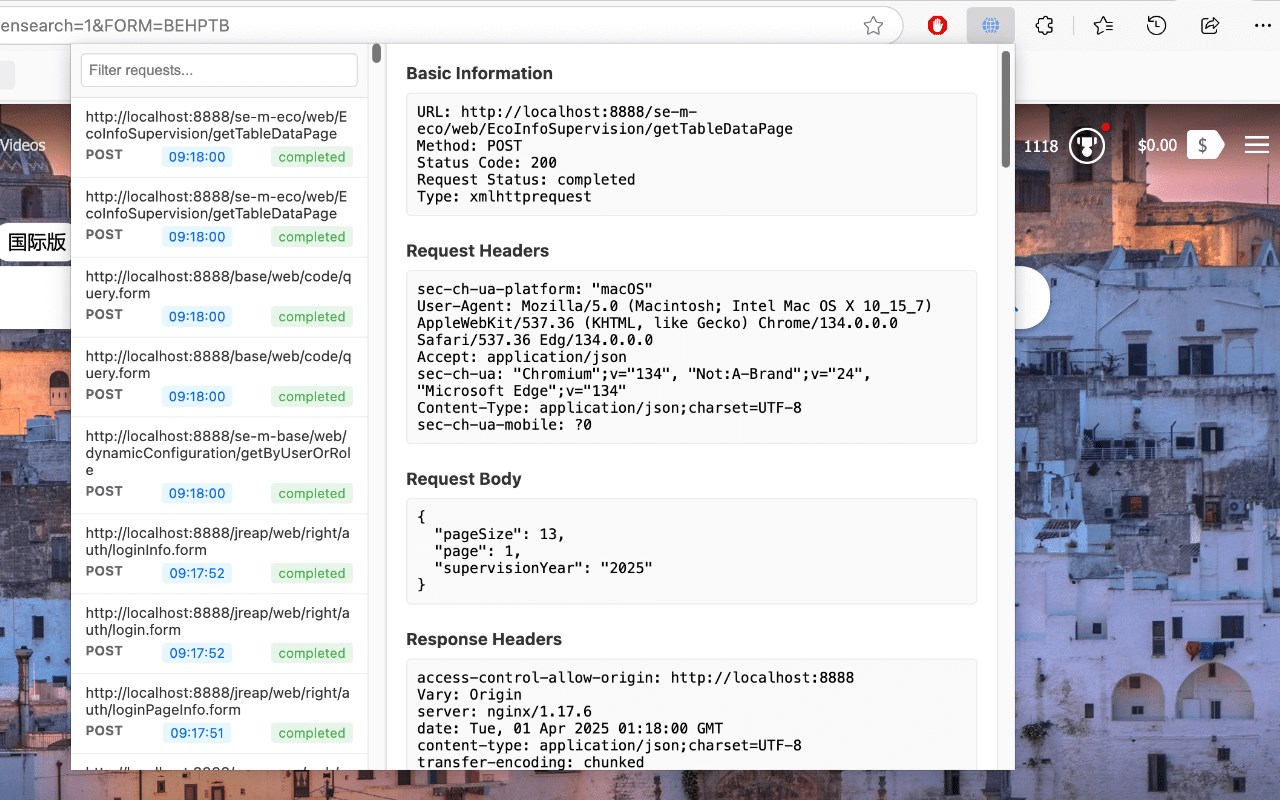This screenshot has height=800, width=1280.
Task: Click the Filter requests input field
Action: point(219,70)
